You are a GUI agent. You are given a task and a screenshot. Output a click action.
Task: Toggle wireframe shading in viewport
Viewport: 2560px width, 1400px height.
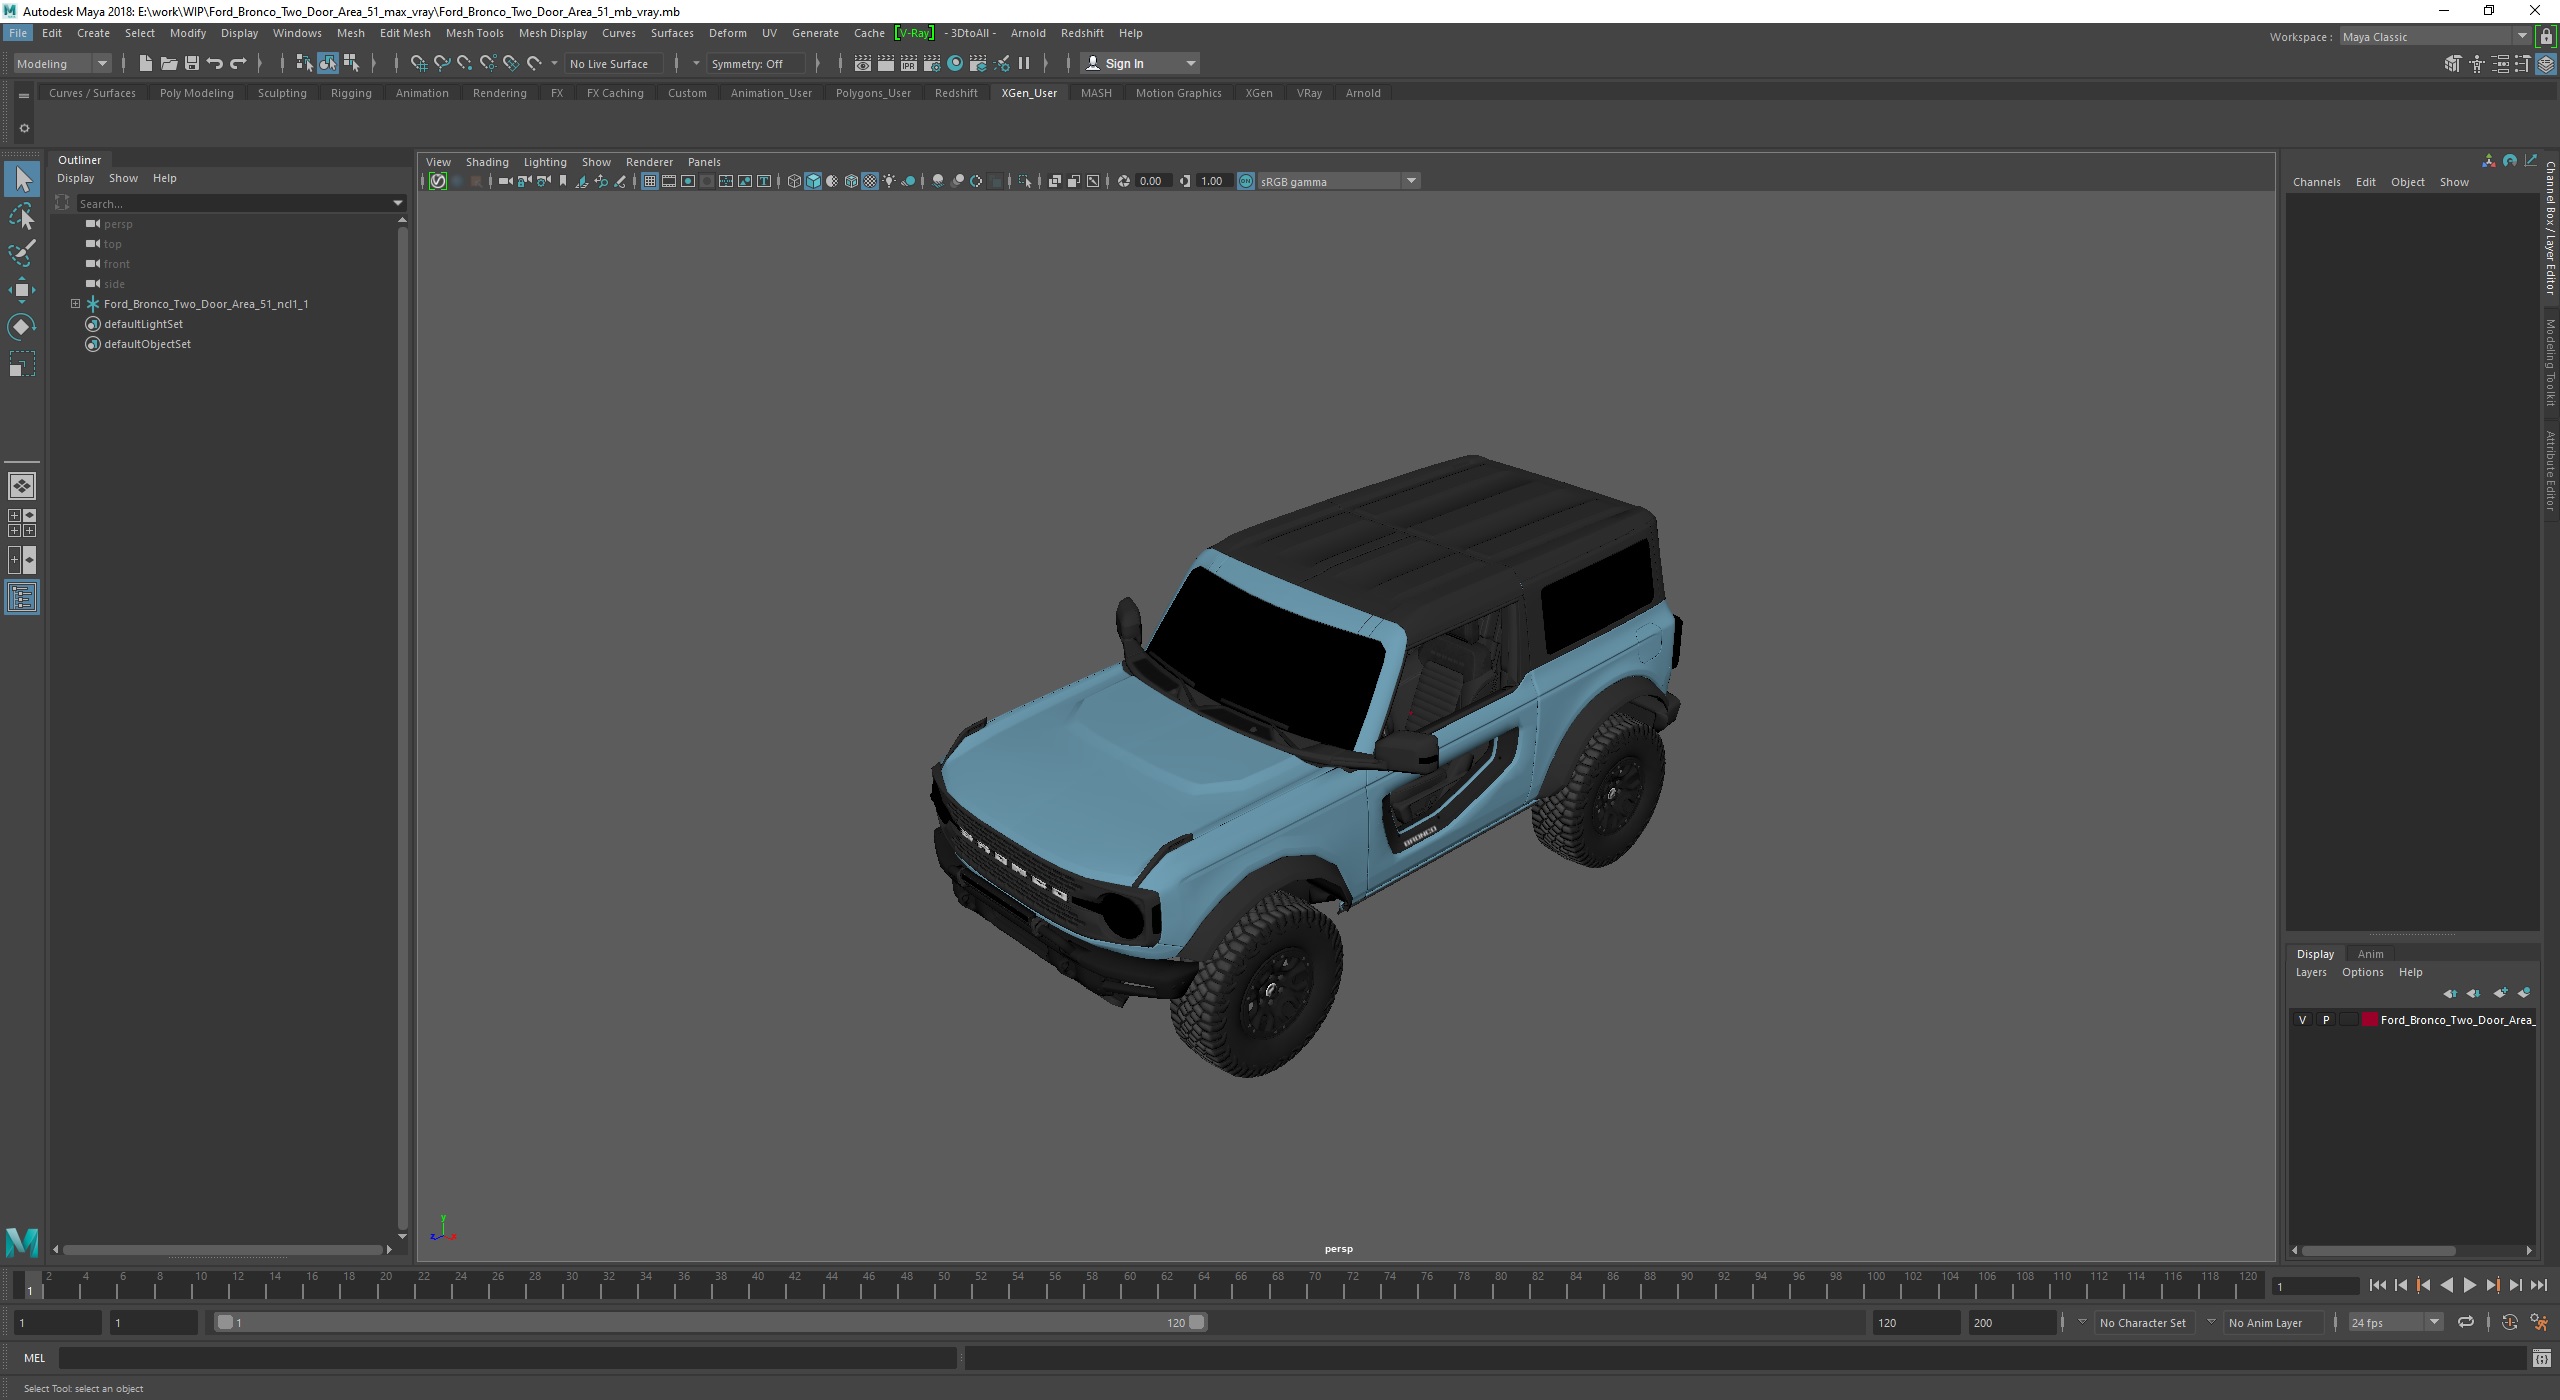click(794, 182)
